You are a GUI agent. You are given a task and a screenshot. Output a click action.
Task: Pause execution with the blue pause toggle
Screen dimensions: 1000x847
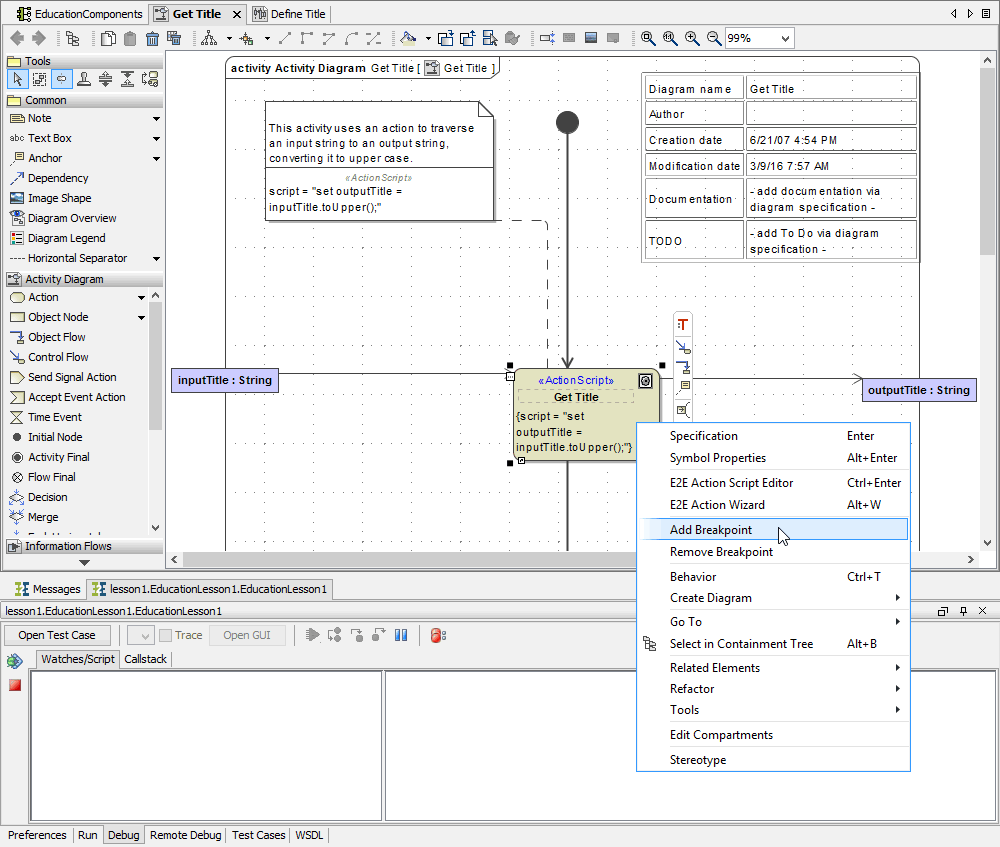tap(401, 634)
